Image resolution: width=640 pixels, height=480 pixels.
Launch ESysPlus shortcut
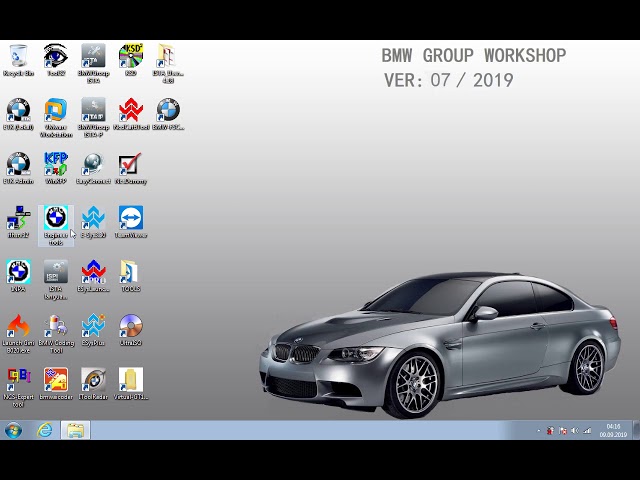click(93, 330)
